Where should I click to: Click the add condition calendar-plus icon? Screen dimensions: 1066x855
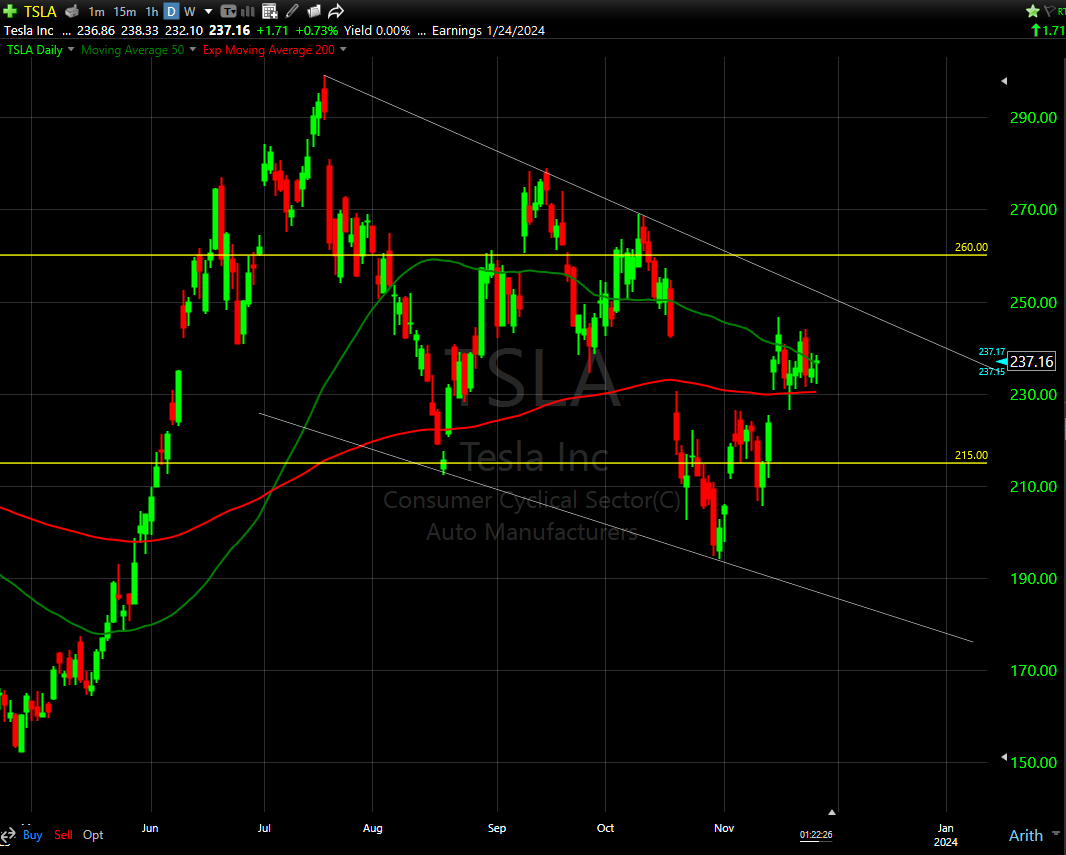tap(270, 12)
